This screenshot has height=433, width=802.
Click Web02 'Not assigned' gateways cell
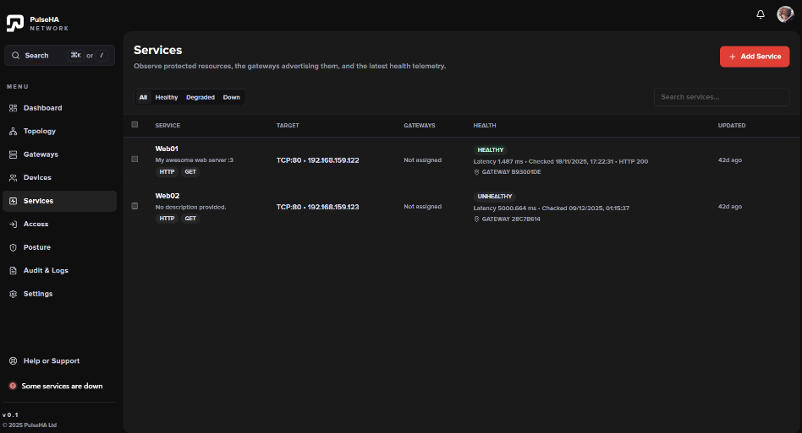coord(422,207)
